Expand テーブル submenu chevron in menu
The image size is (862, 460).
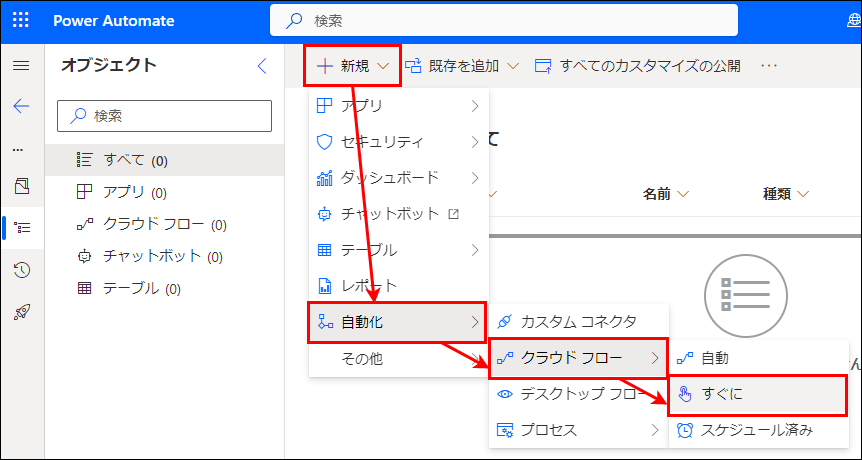[475, 250]
